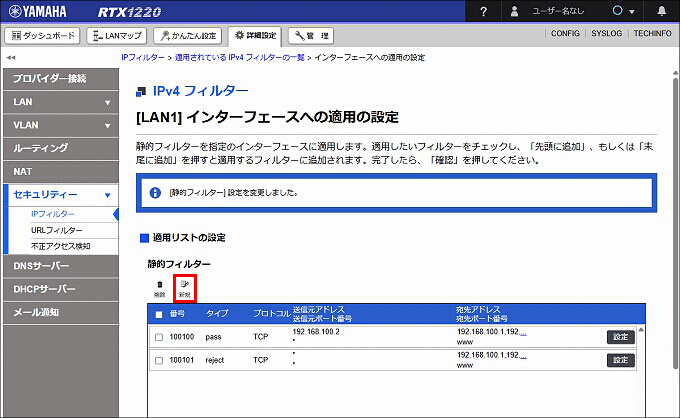Screen dimensions: 680x418
Task: Open the notification bell icon
Action: pos(661,11)
